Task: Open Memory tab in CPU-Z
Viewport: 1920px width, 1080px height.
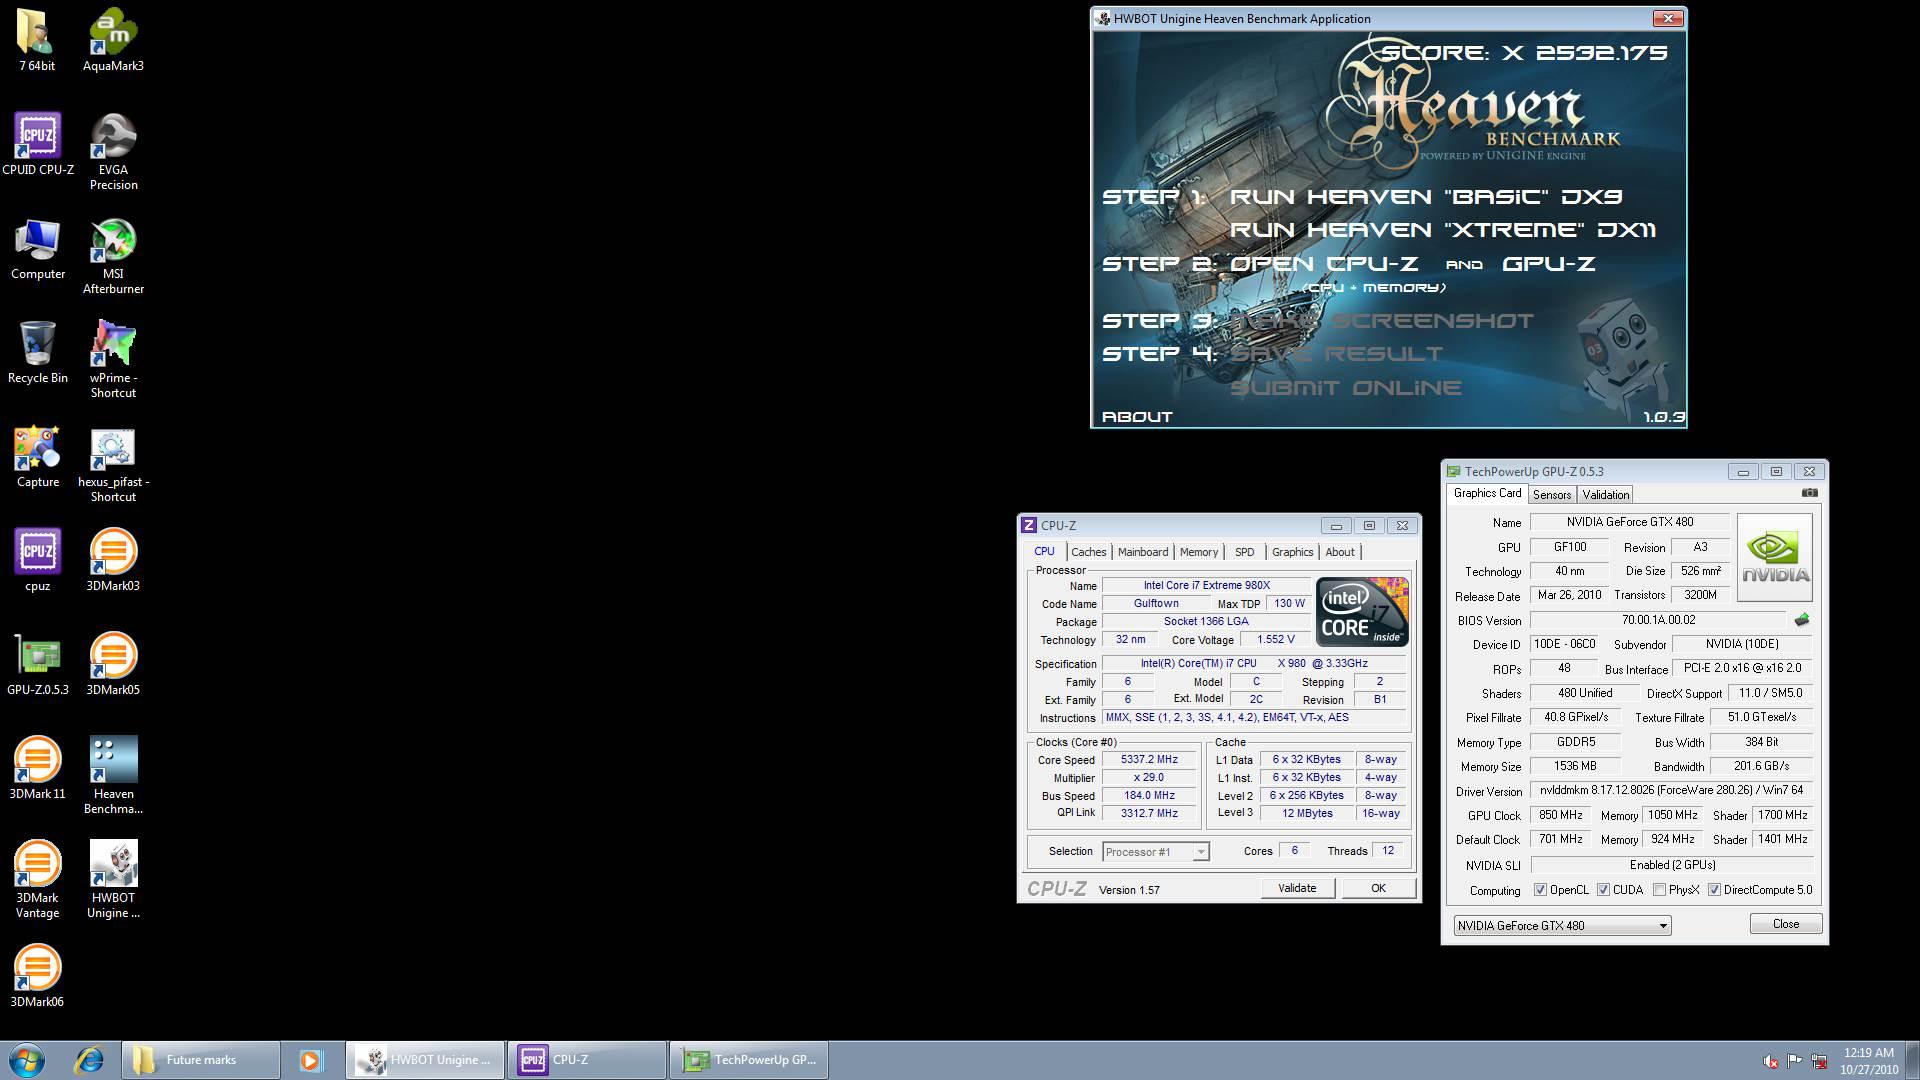Action: (1198, 552)
